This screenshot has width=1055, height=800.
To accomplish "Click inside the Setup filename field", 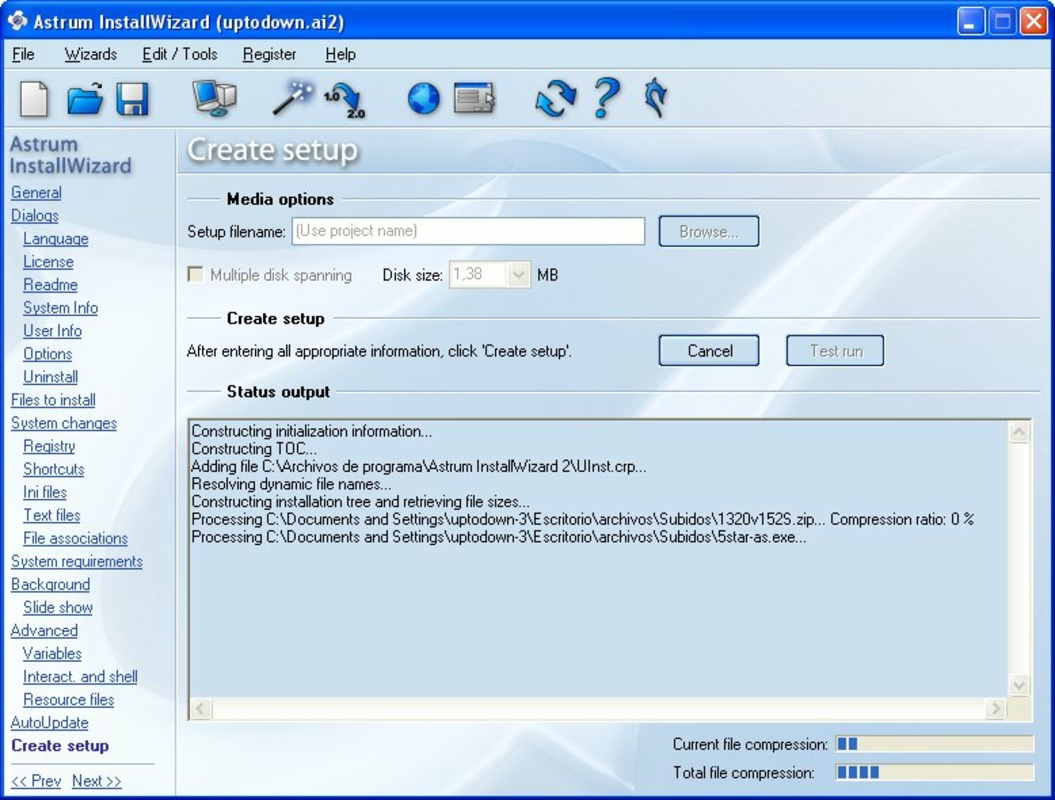I will 470,231.
